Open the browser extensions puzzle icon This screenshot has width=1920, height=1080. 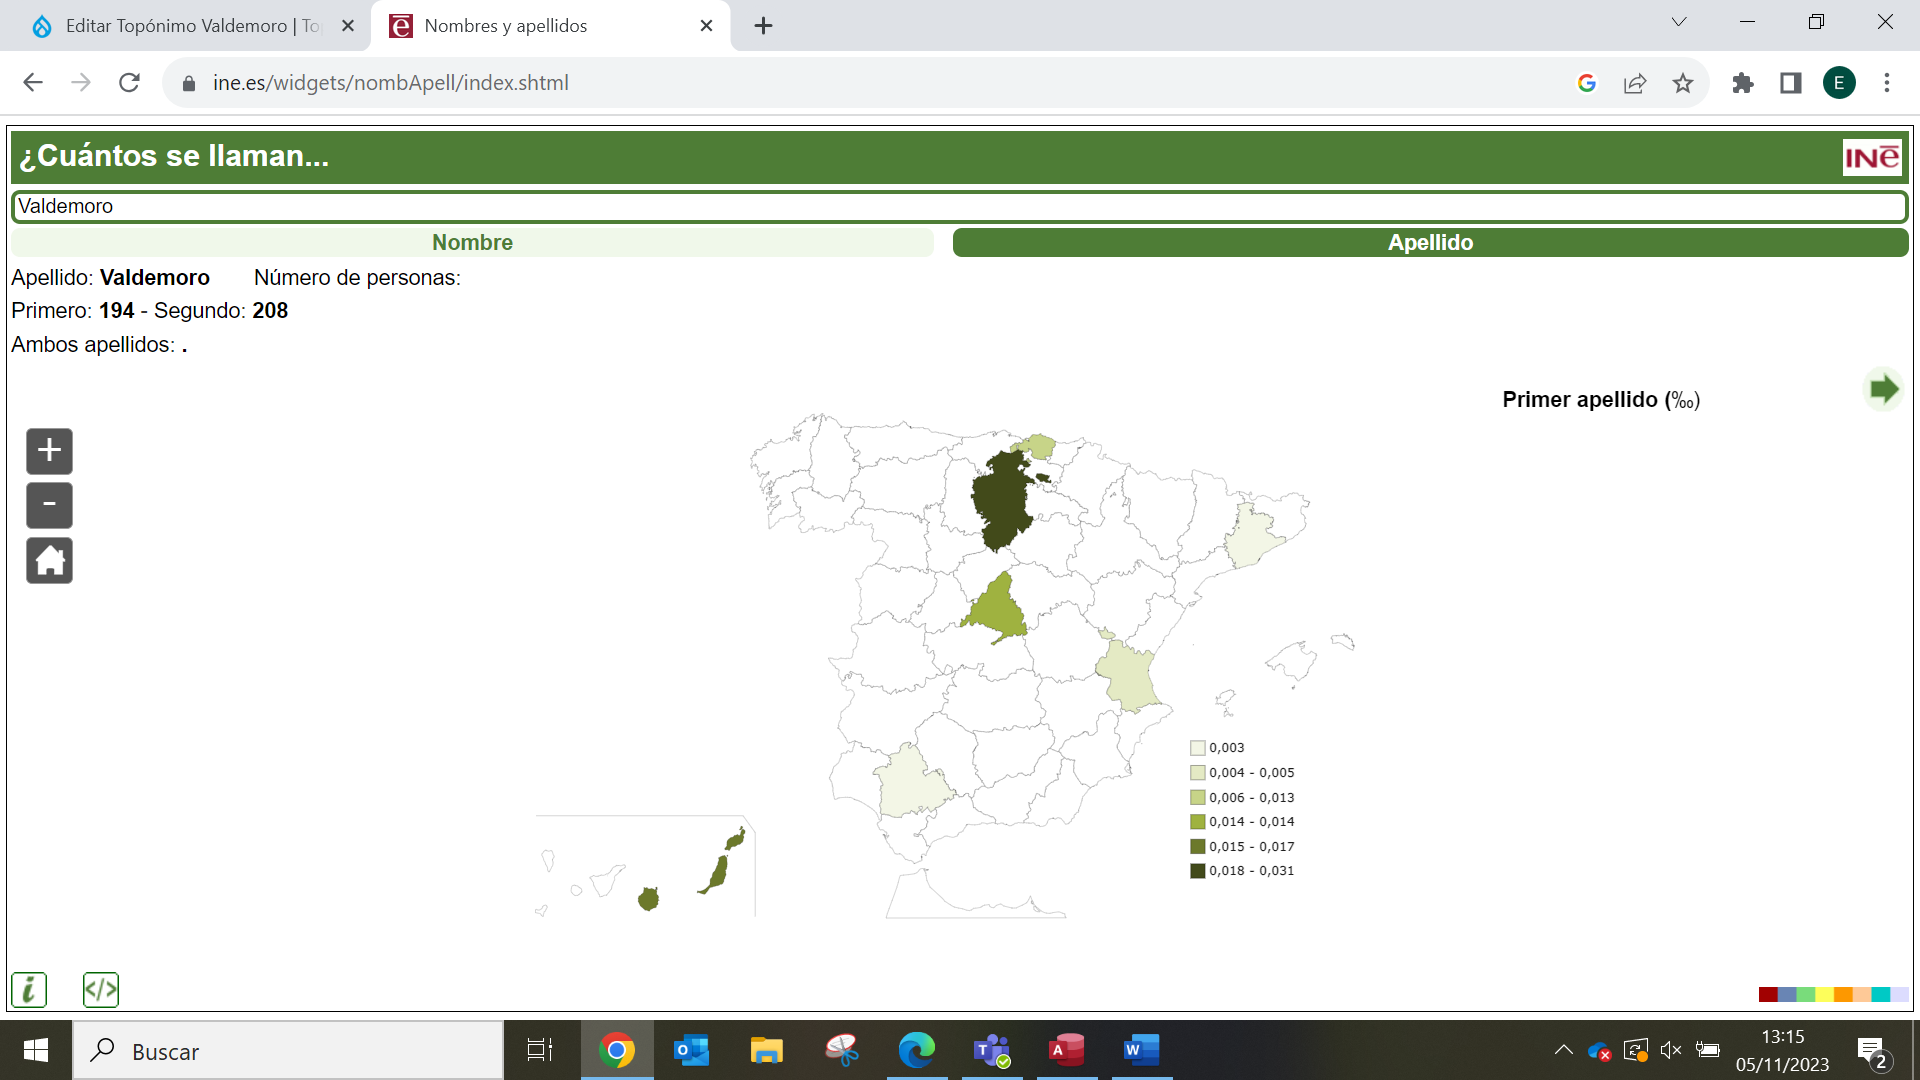point(1743,83)
